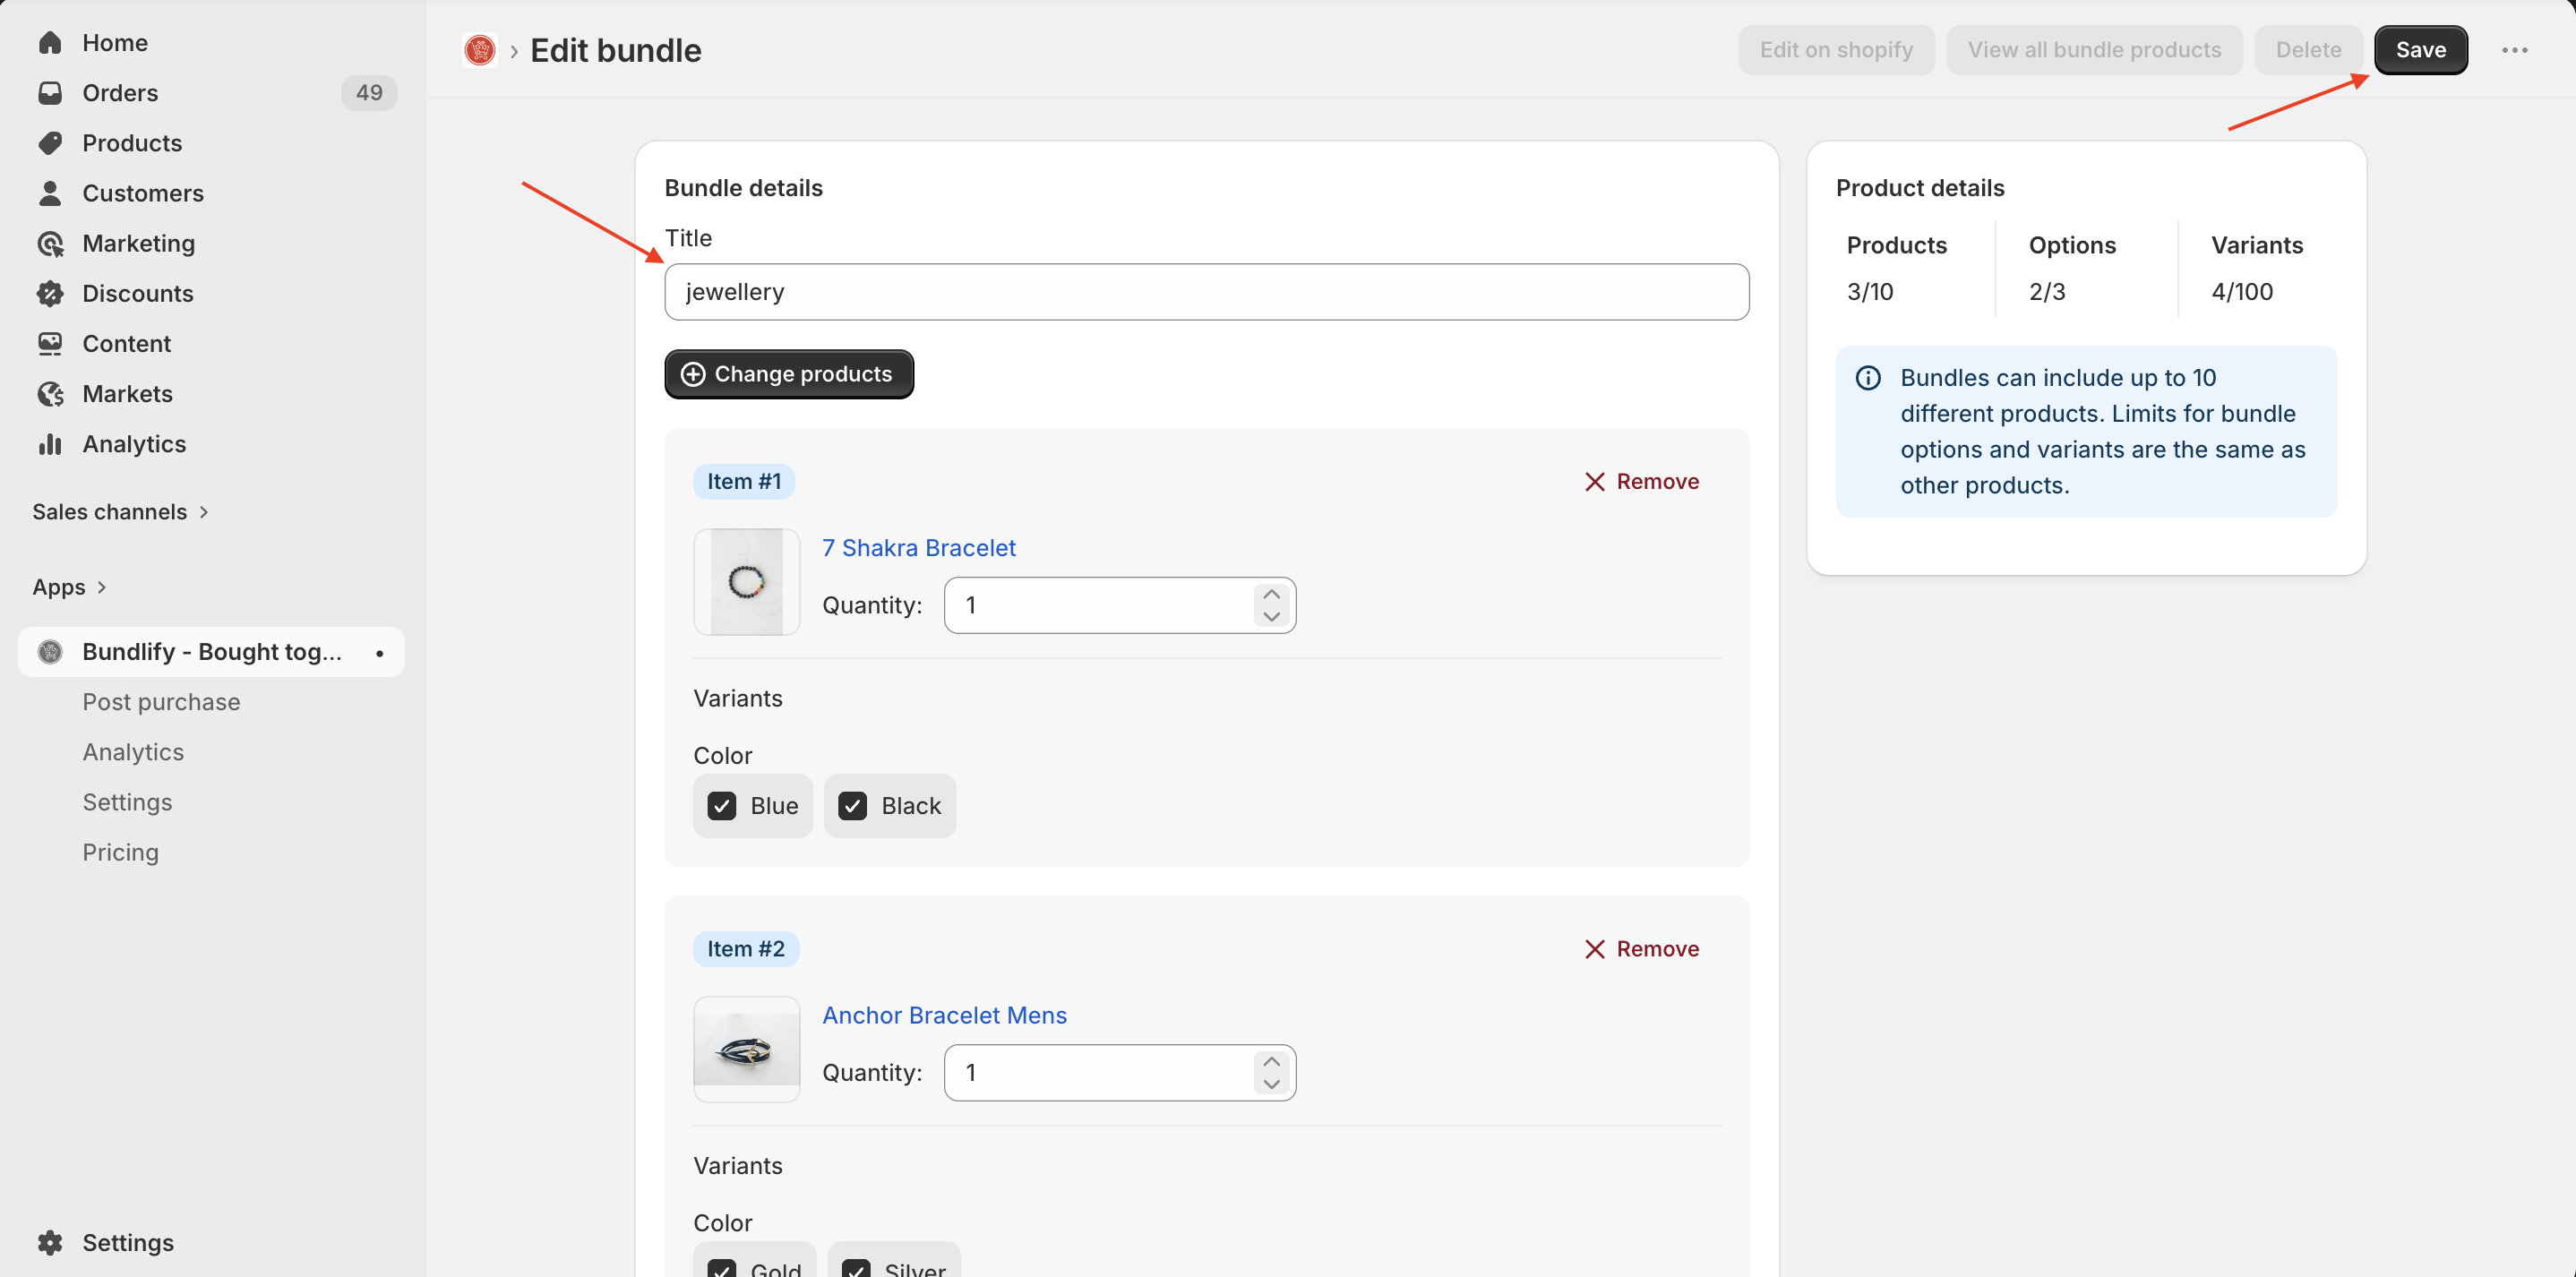Uncheck the Blue color variant checkbox
2576x1277 pixels.
(x=722, y=806)
